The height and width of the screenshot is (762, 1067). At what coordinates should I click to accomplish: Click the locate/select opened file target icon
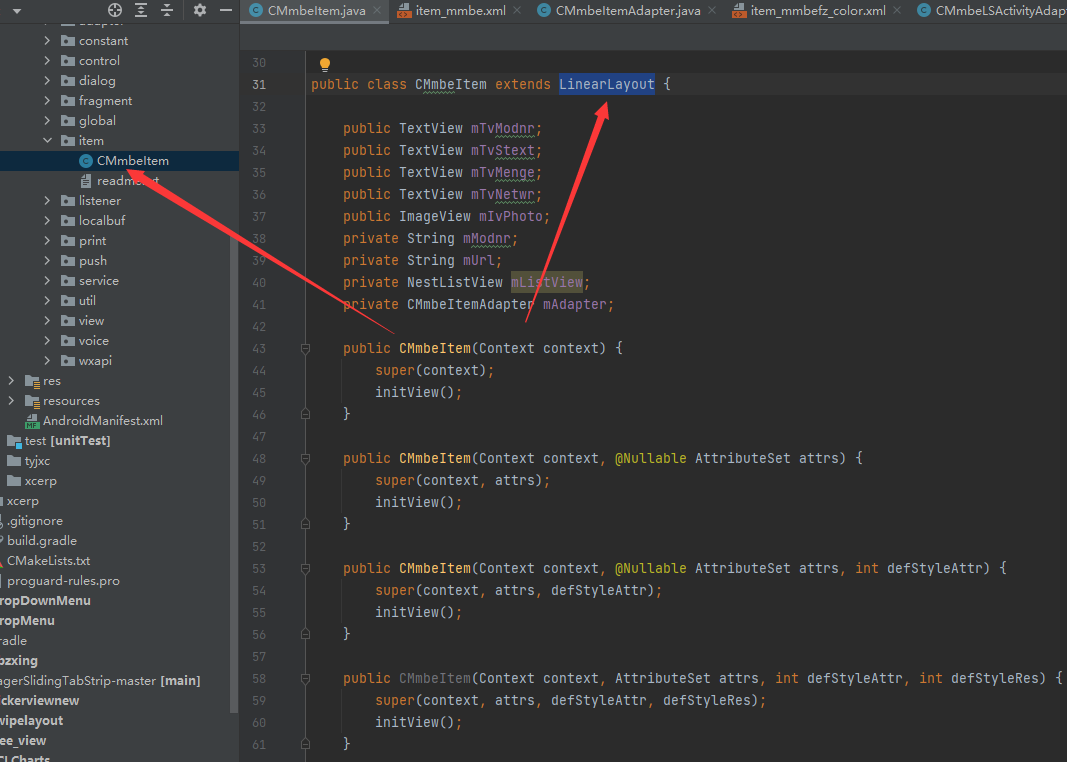tap(115, 10)
